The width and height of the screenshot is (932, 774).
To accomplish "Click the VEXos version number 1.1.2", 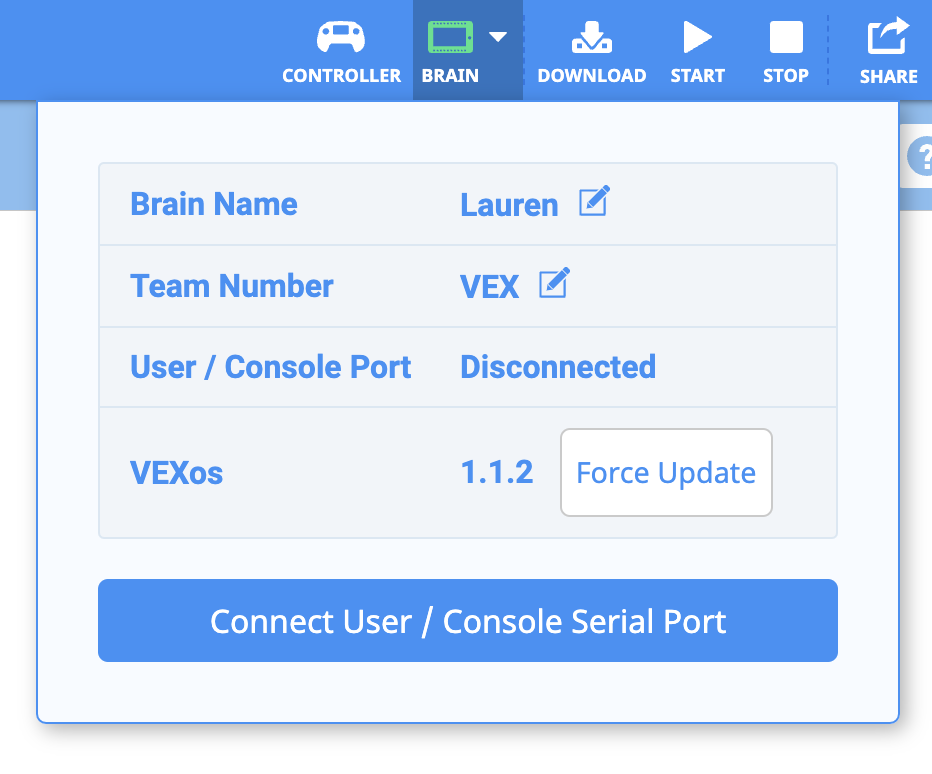I will point(496,472).
